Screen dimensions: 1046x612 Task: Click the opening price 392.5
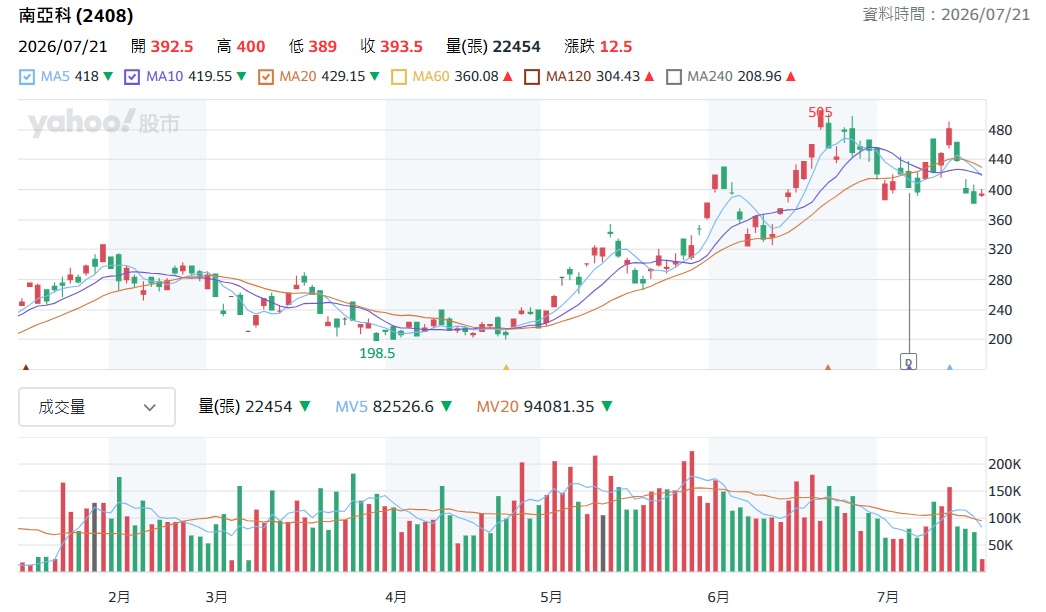[x=171, y=46]
